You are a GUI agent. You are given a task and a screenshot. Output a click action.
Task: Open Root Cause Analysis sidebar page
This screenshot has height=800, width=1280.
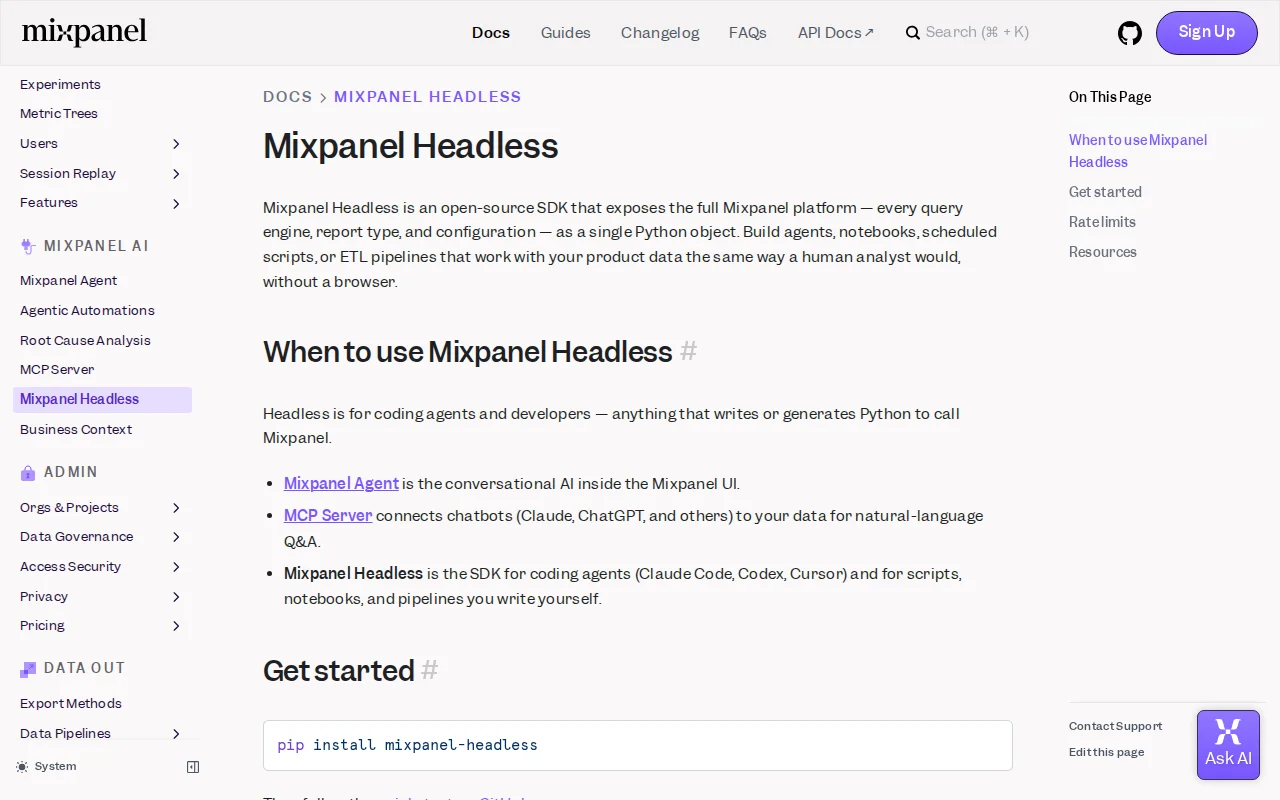click(x=85, y=341)
